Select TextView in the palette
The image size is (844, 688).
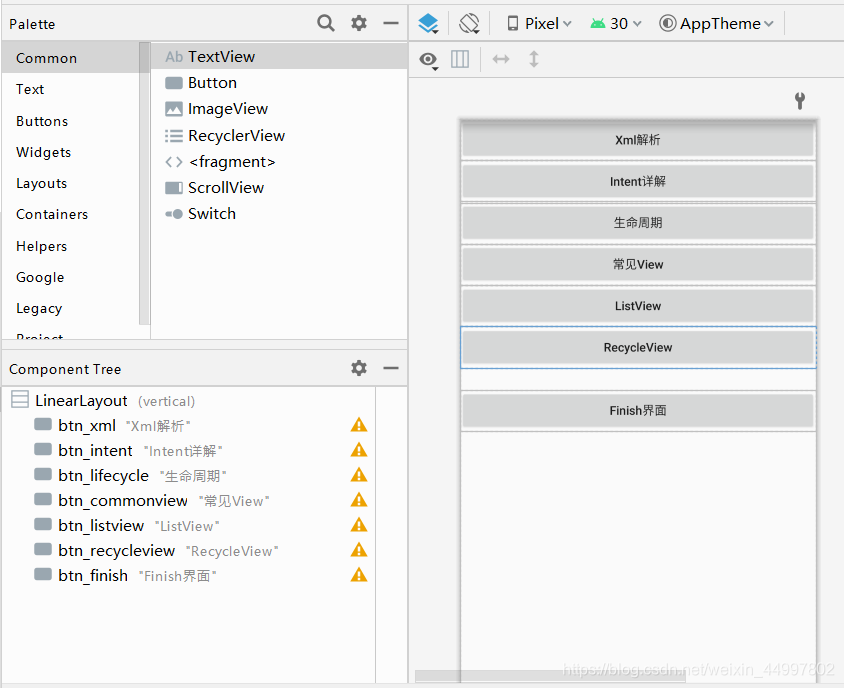tap(279, 57)
